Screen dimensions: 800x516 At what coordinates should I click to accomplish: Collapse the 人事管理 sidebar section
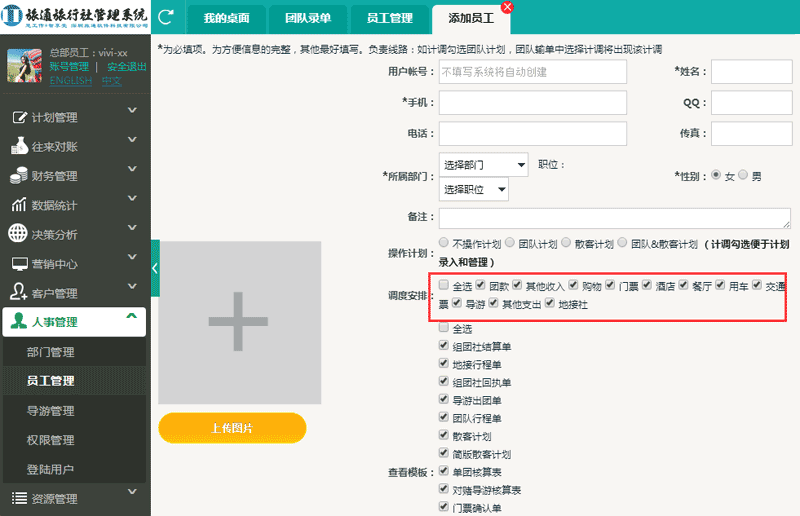tap(131, 319)
